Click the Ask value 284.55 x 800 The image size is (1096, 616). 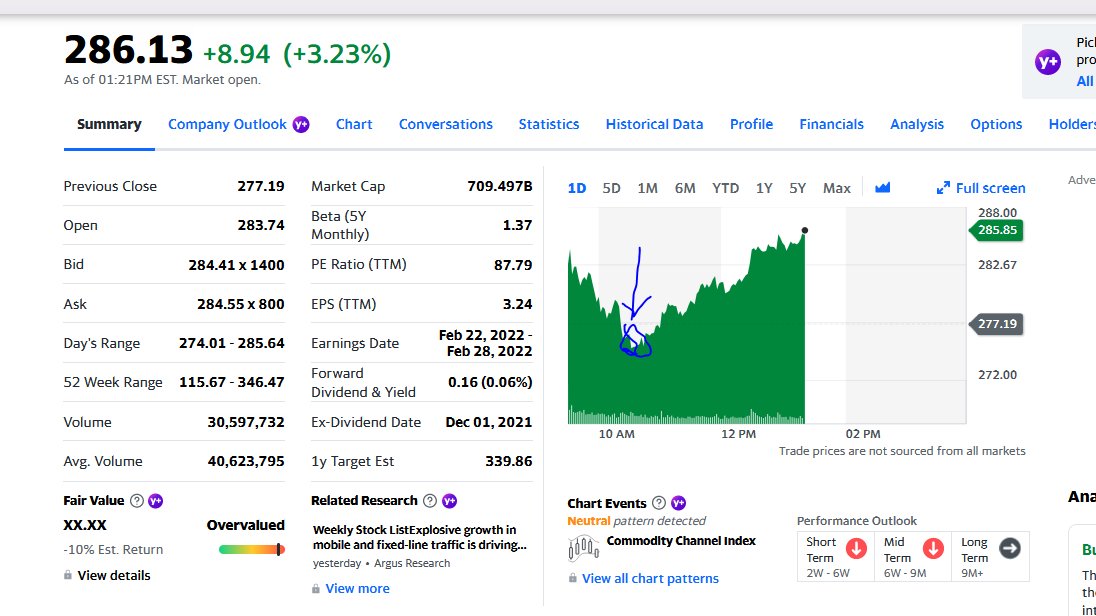coord(240,304)
